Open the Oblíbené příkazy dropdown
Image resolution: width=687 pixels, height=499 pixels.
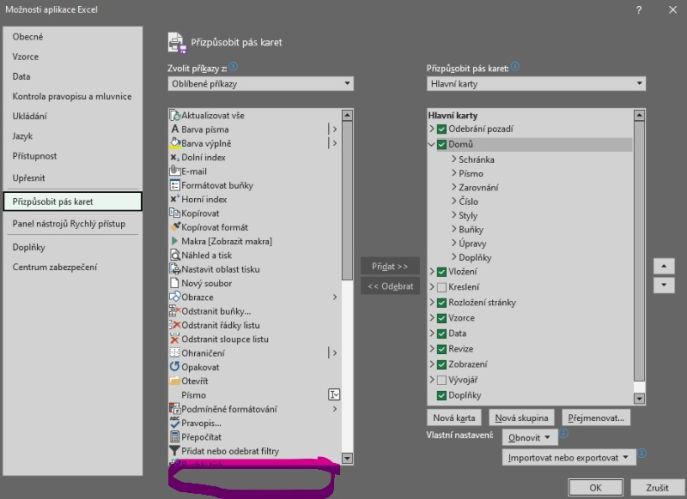261,84
